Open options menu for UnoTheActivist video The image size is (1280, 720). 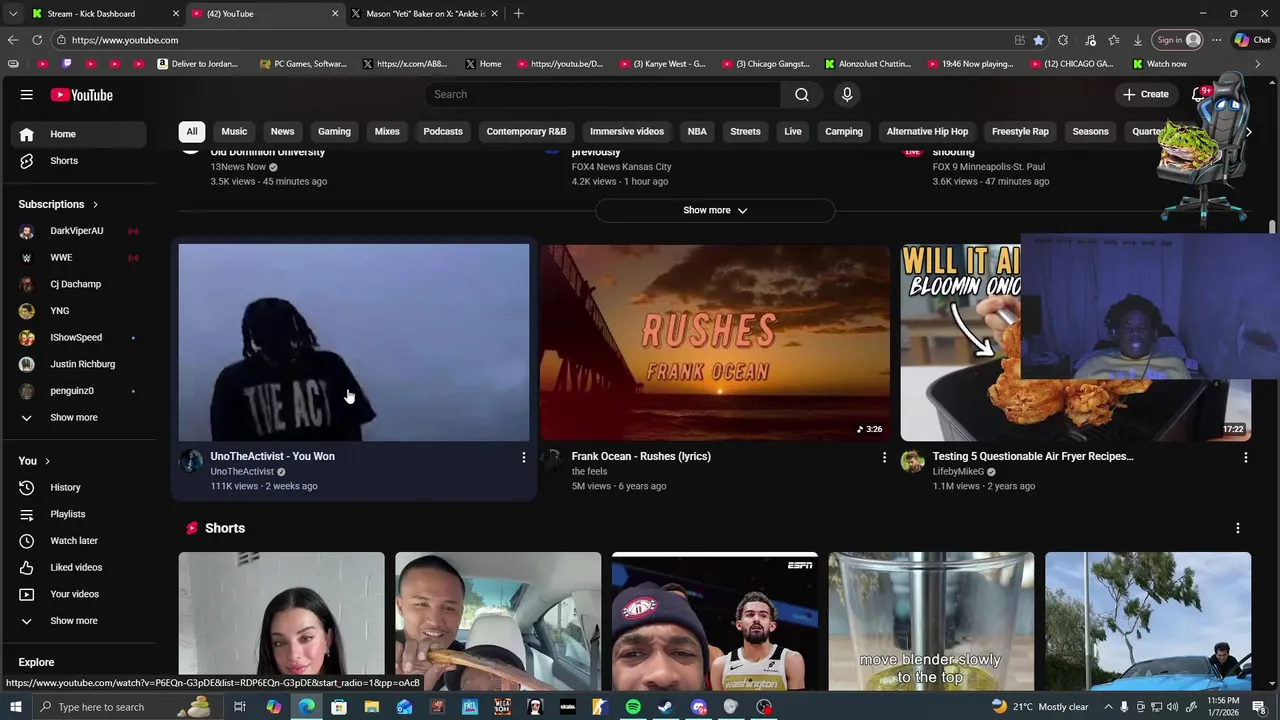click(523, 457)
